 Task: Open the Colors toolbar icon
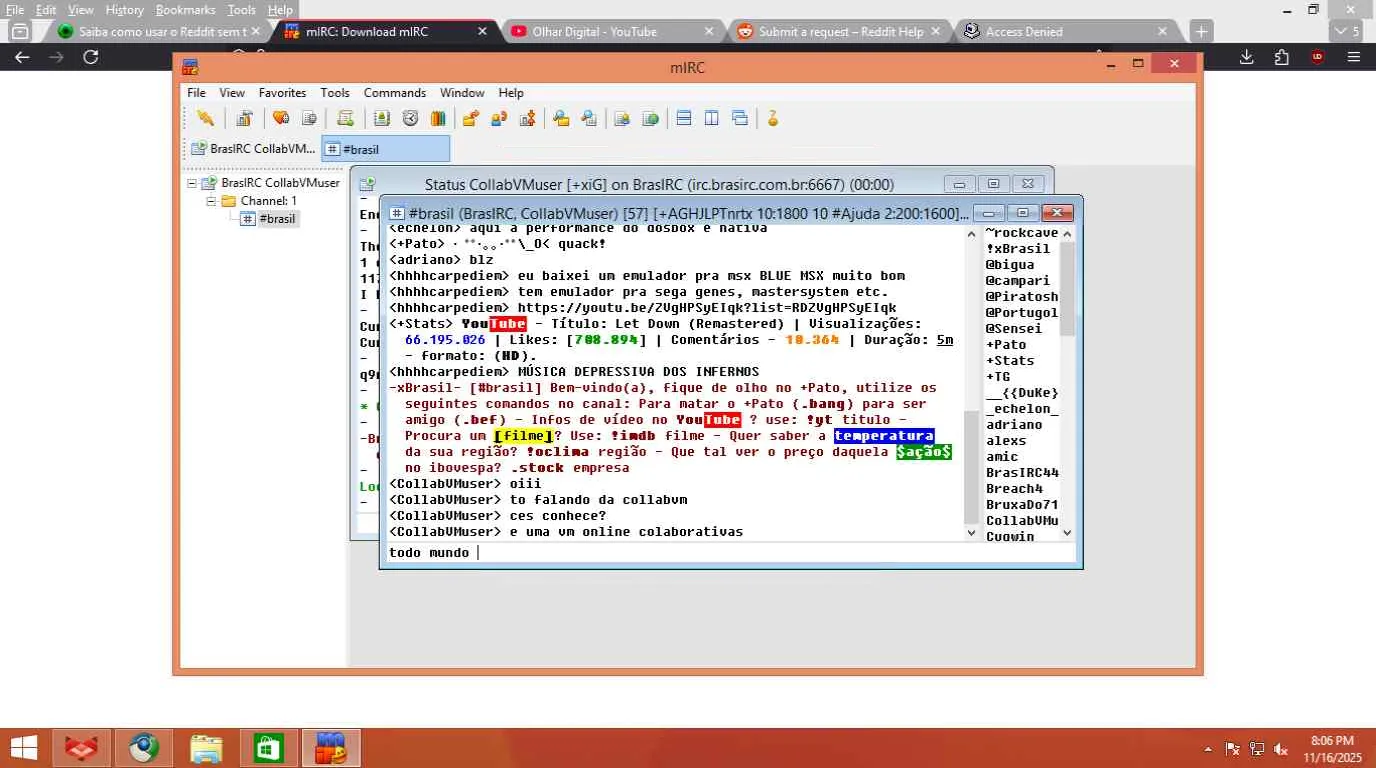coord(437,118)
